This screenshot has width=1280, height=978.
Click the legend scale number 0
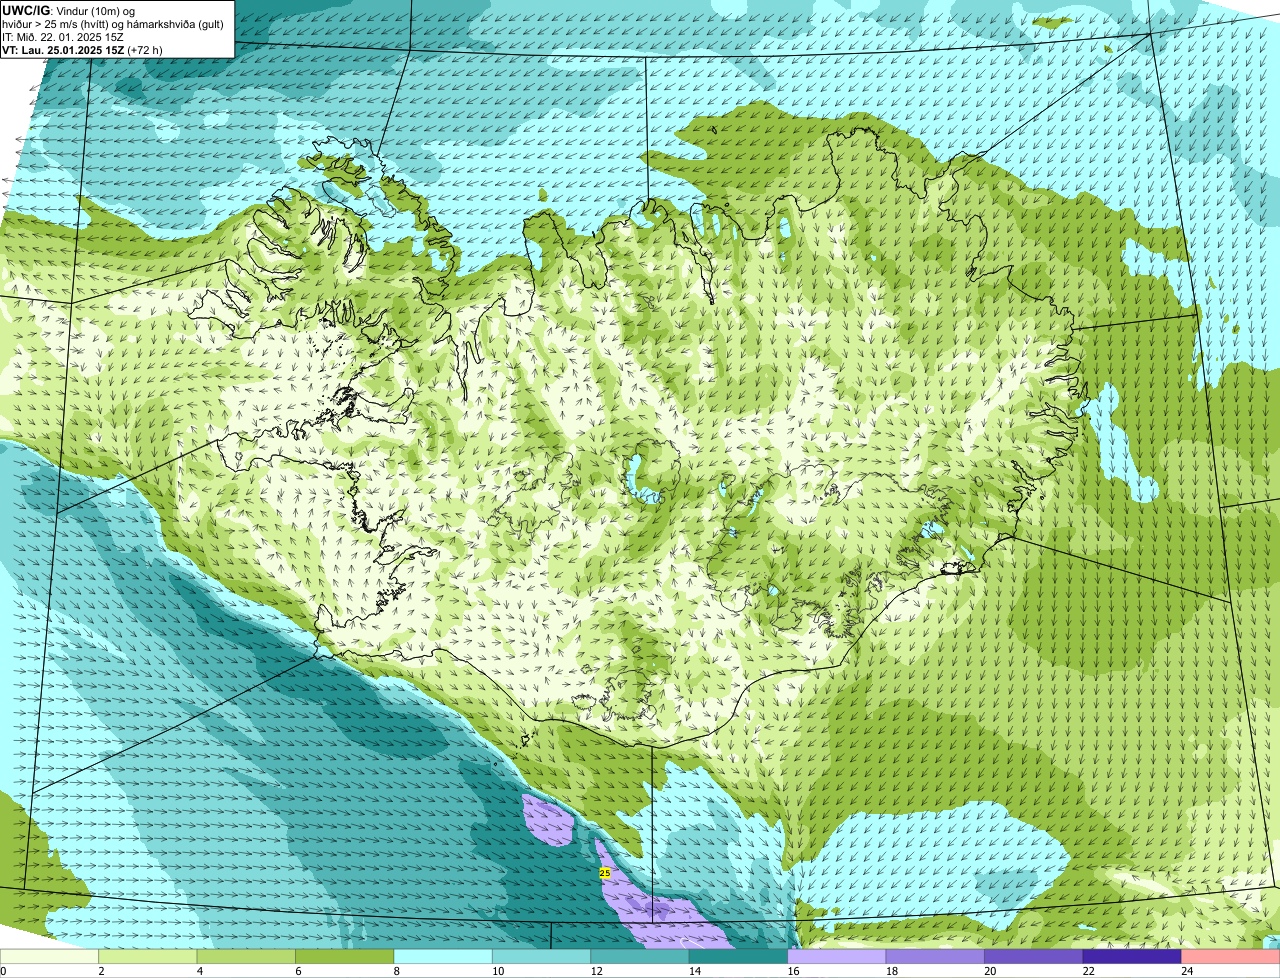coord(3,971)
